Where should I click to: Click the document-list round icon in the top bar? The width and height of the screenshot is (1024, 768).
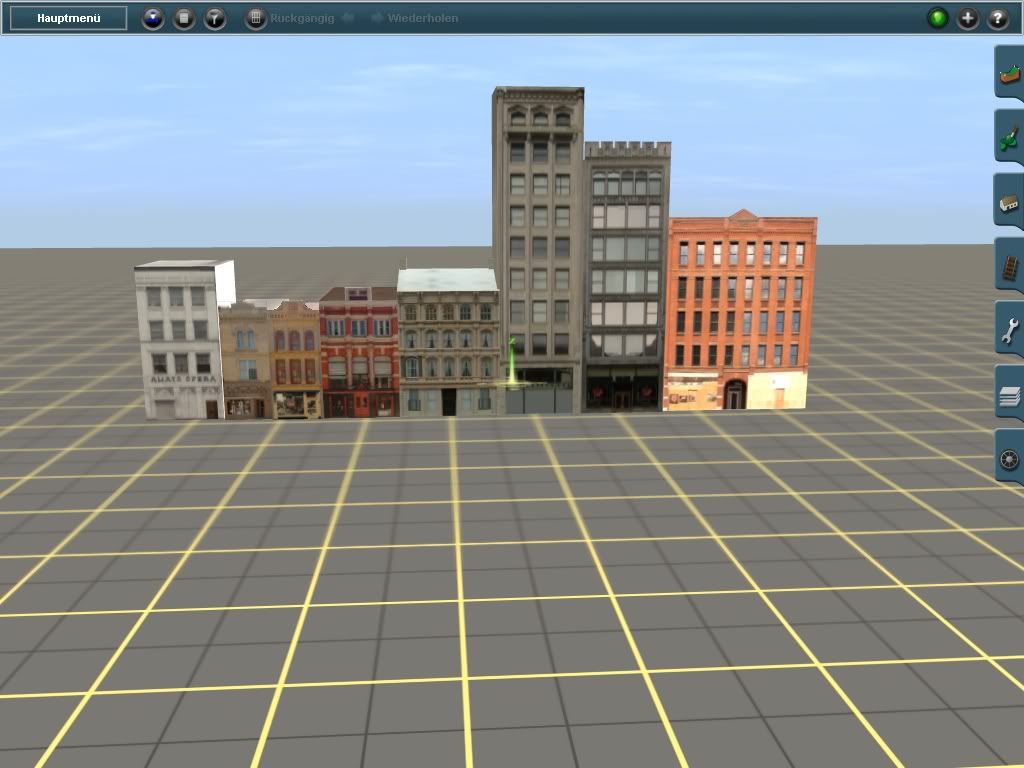pos(184,18)
